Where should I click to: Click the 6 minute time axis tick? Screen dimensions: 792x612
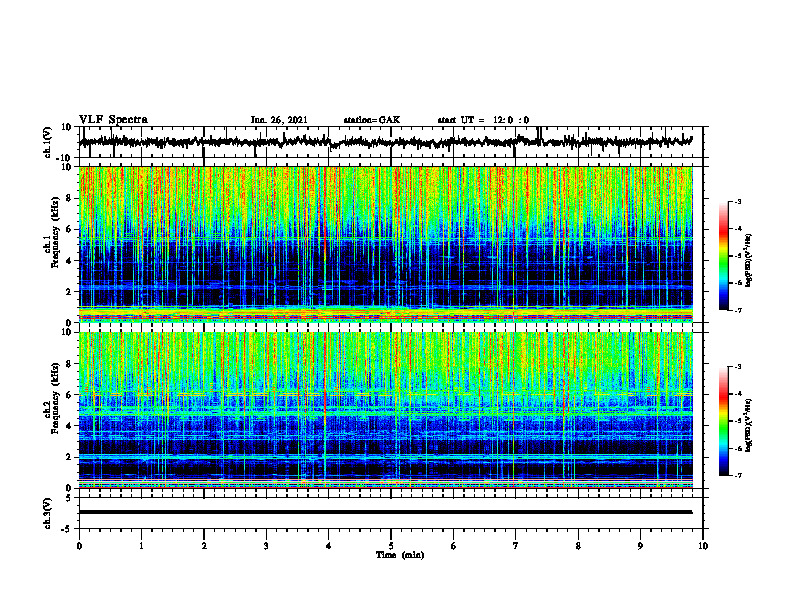coord(454,546)
